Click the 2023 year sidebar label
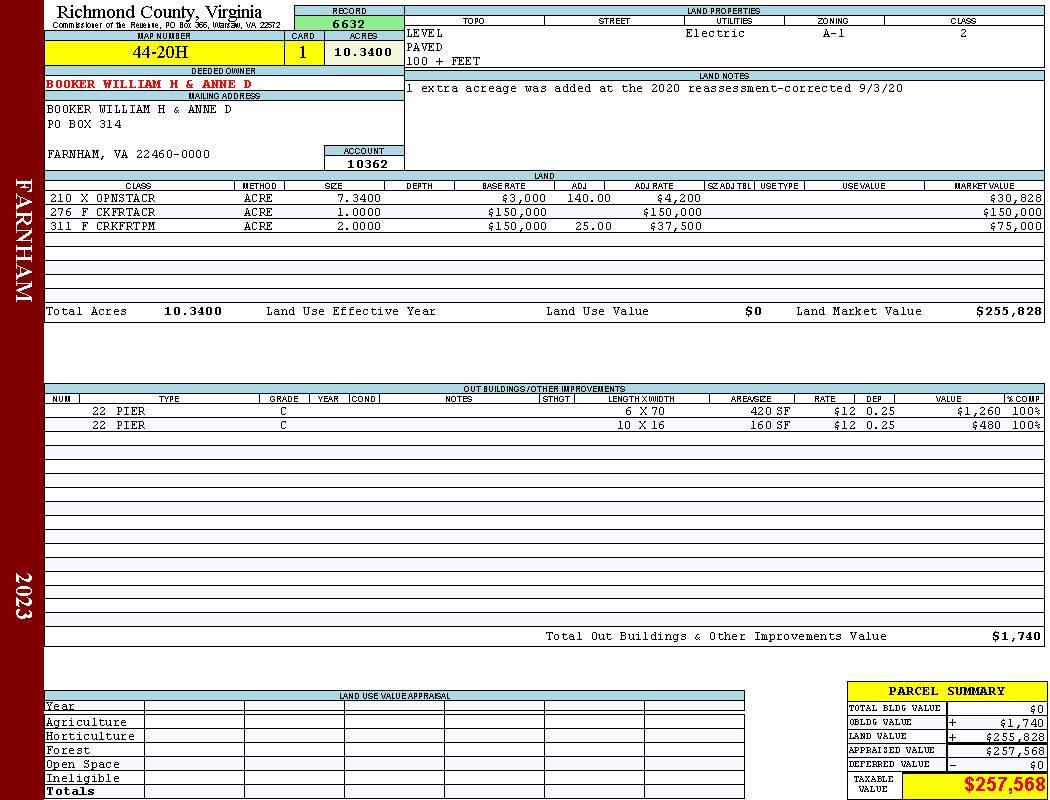This screenshot has height=800, width=1050. [x=23, y=595]
